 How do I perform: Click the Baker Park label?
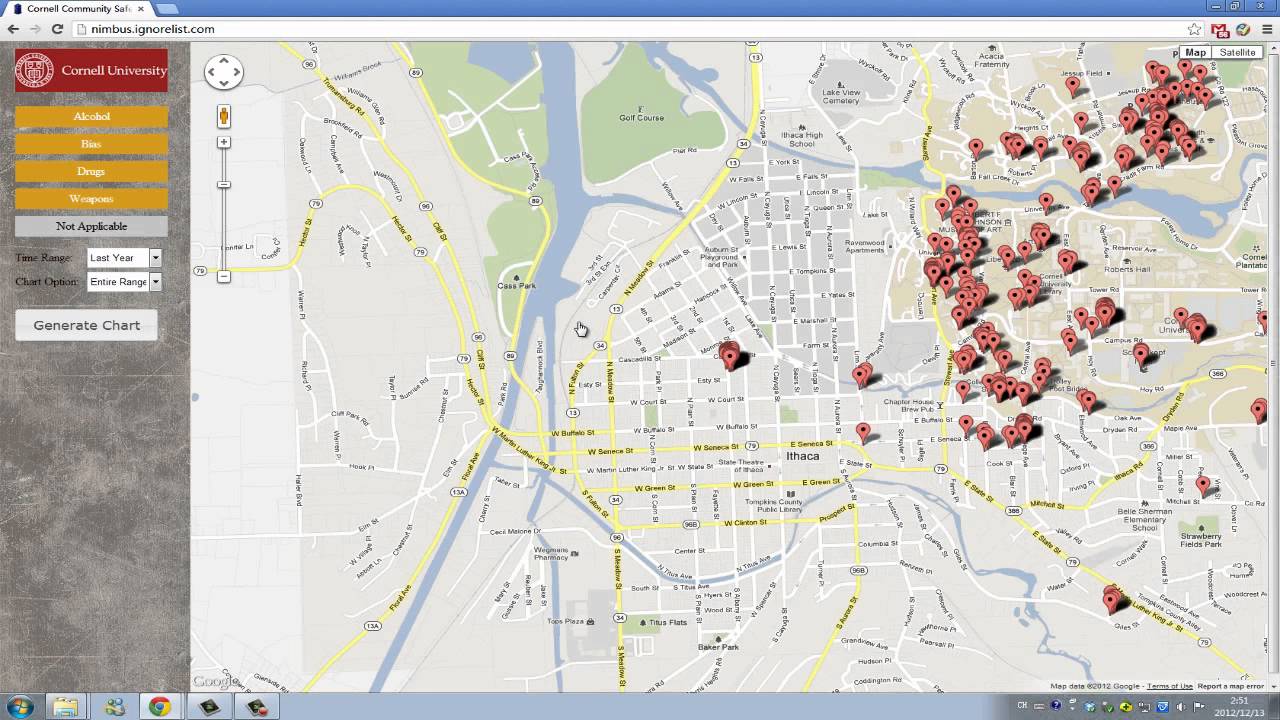click(718, 647)
